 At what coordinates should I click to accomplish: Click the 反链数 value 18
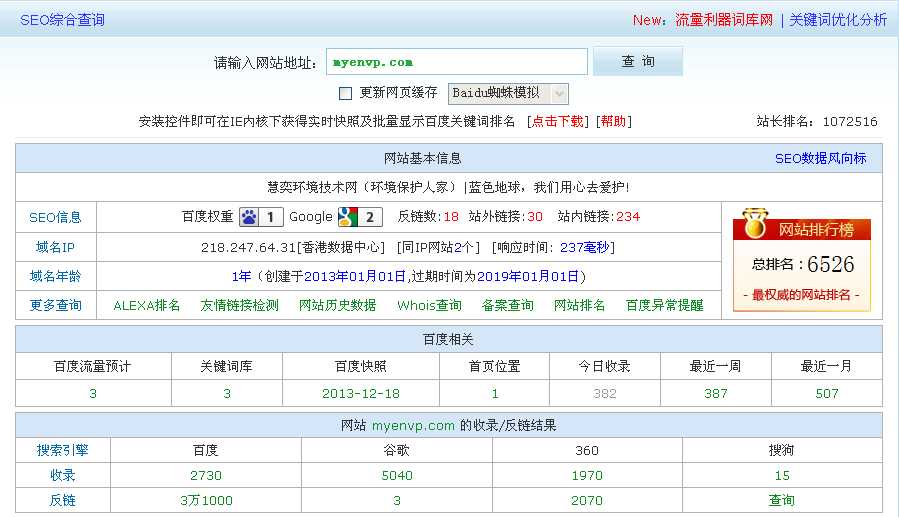click(451, 217)
